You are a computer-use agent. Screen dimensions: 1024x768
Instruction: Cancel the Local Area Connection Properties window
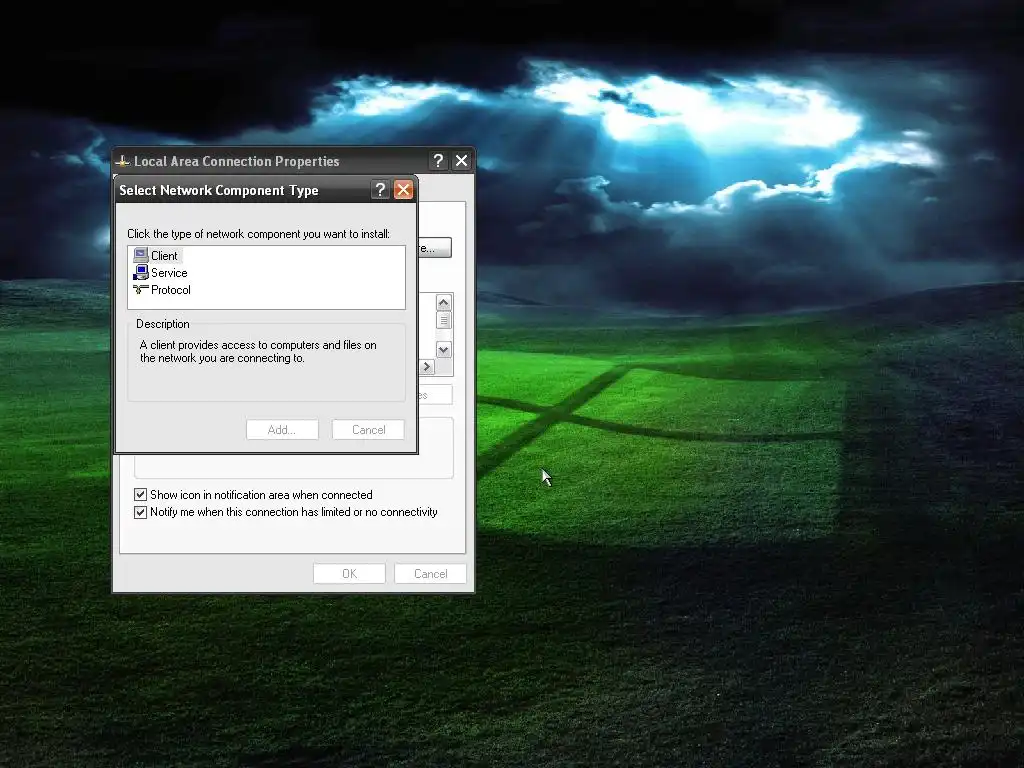[x=430, y=573]
